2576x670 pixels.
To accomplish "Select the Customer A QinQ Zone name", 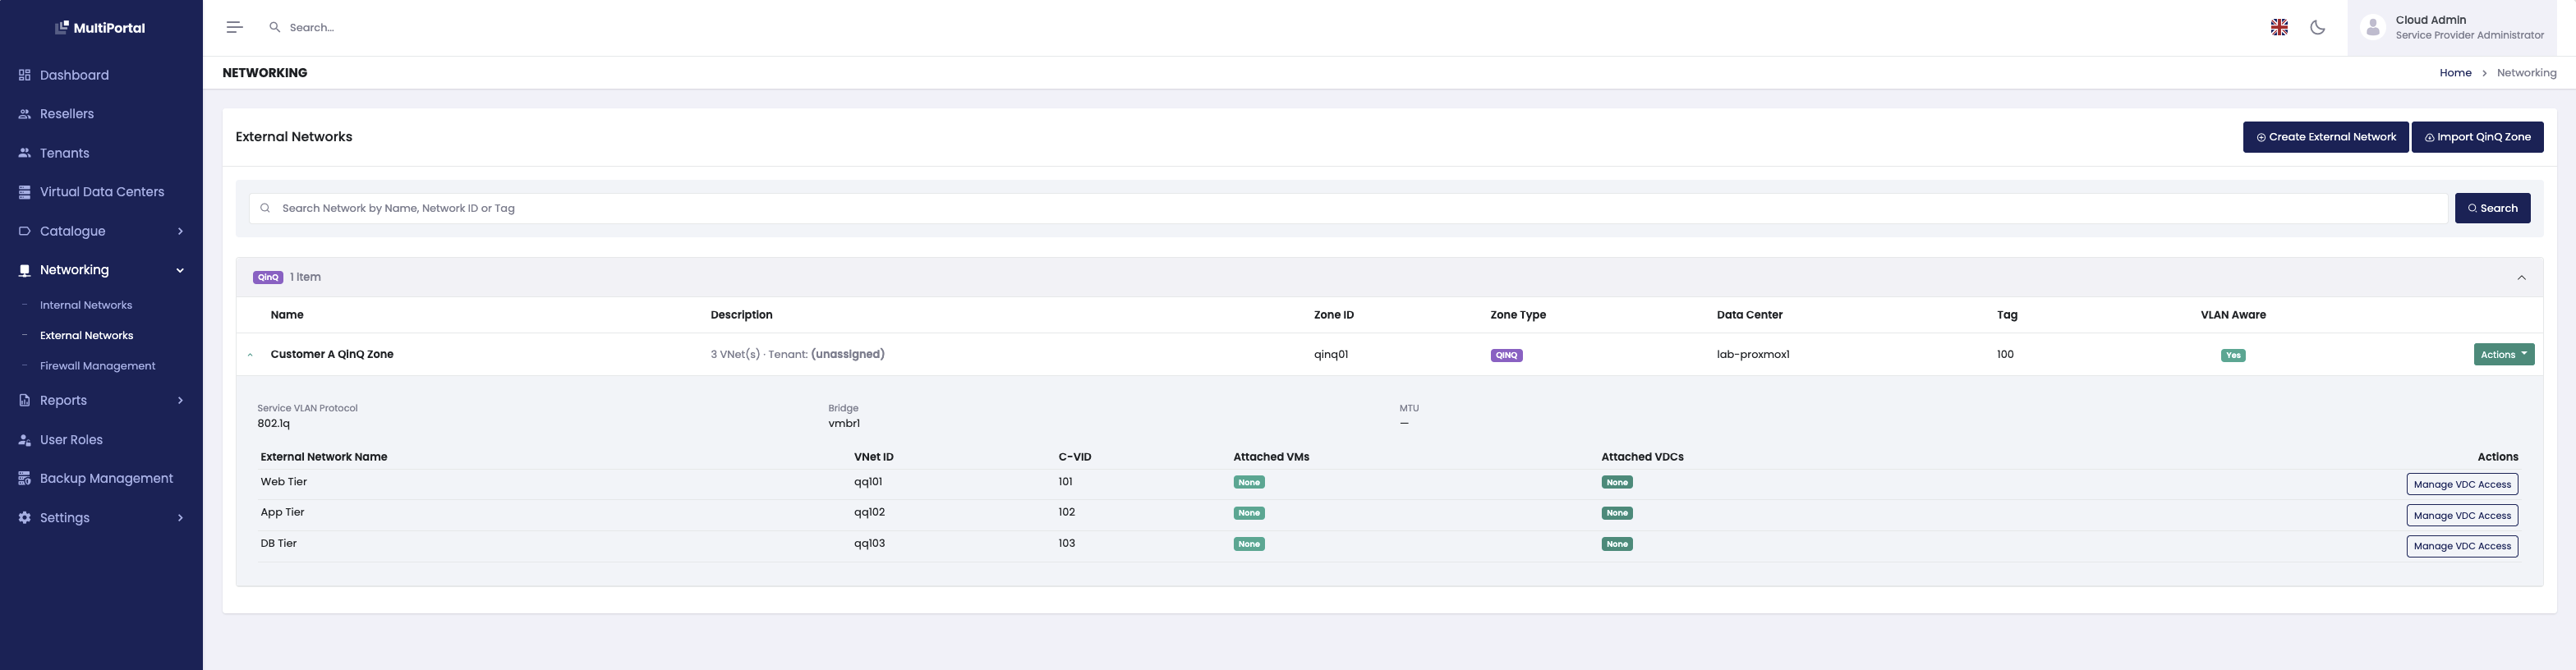I will [332, 354].
